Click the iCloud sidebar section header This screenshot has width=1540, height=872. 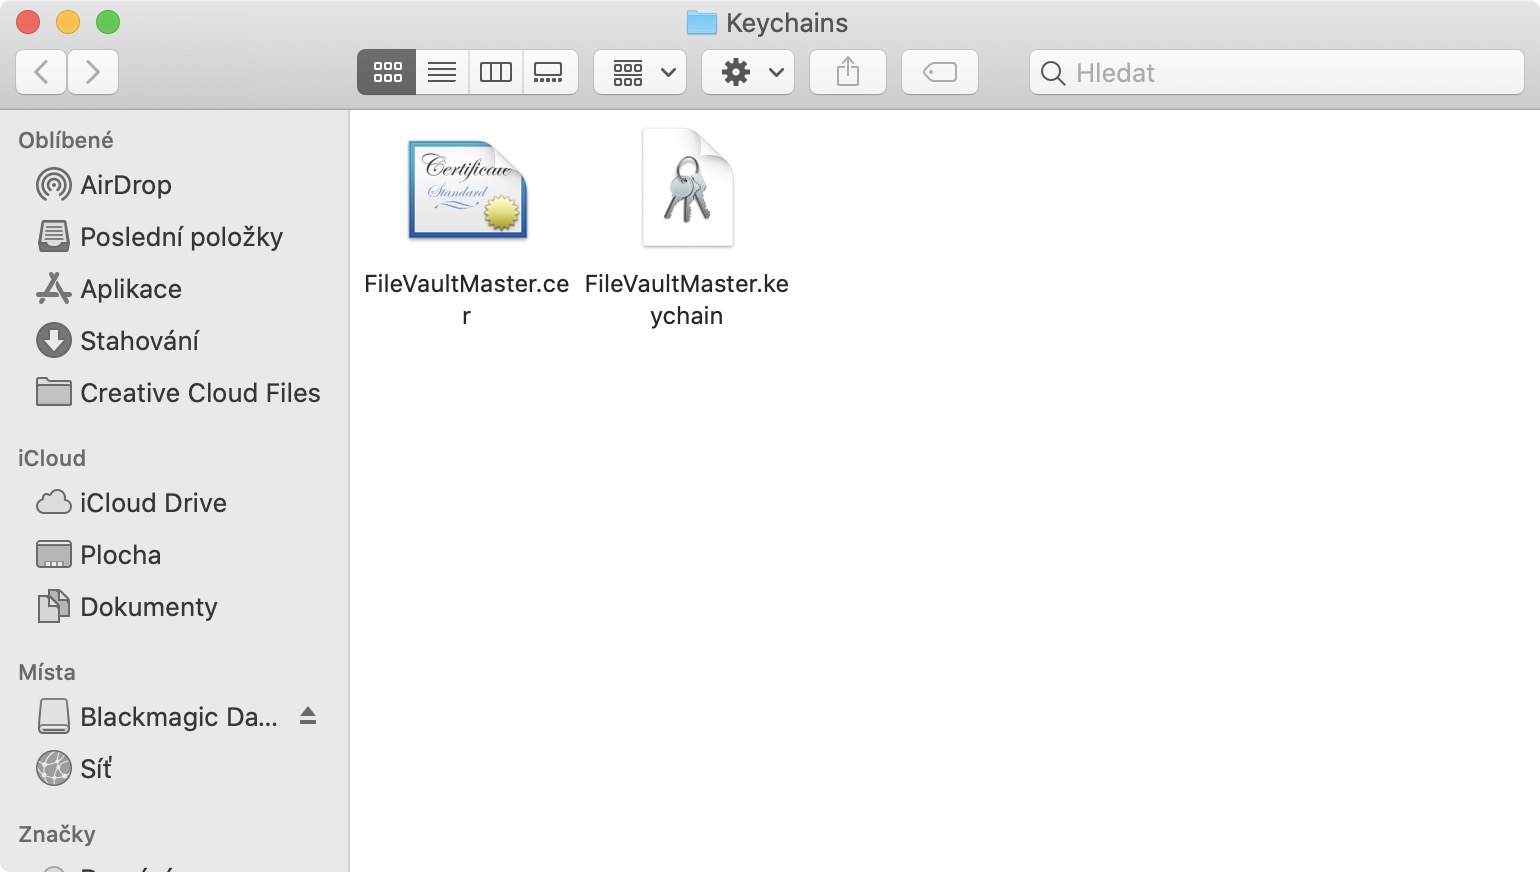[x=52, y=458]
